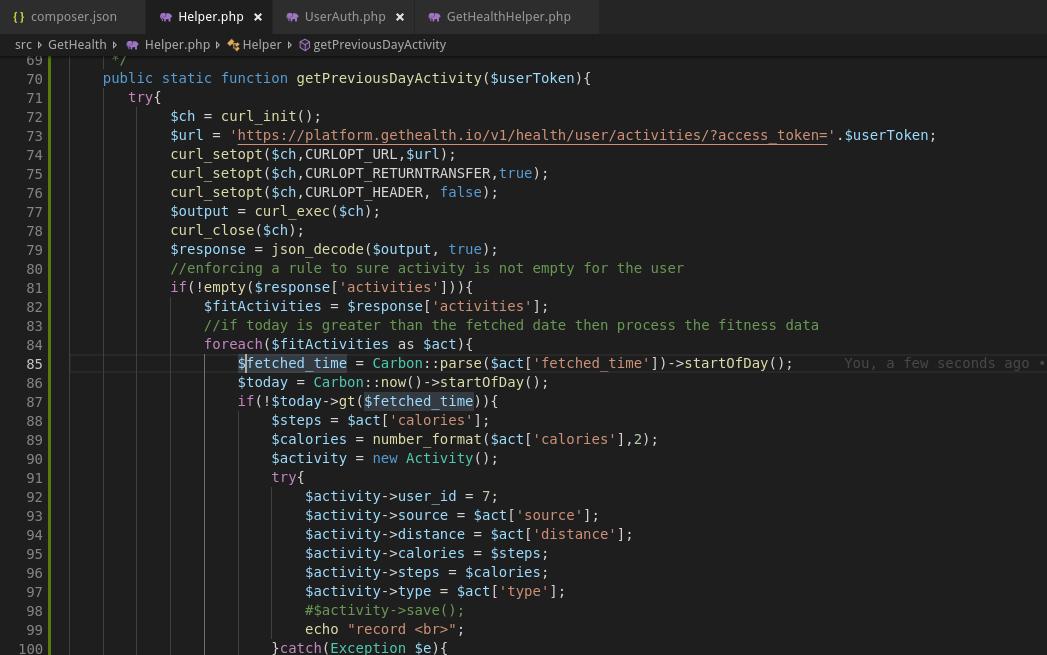
Task: Click $fitActivities variable on line 82
Action: click(262, 306)
